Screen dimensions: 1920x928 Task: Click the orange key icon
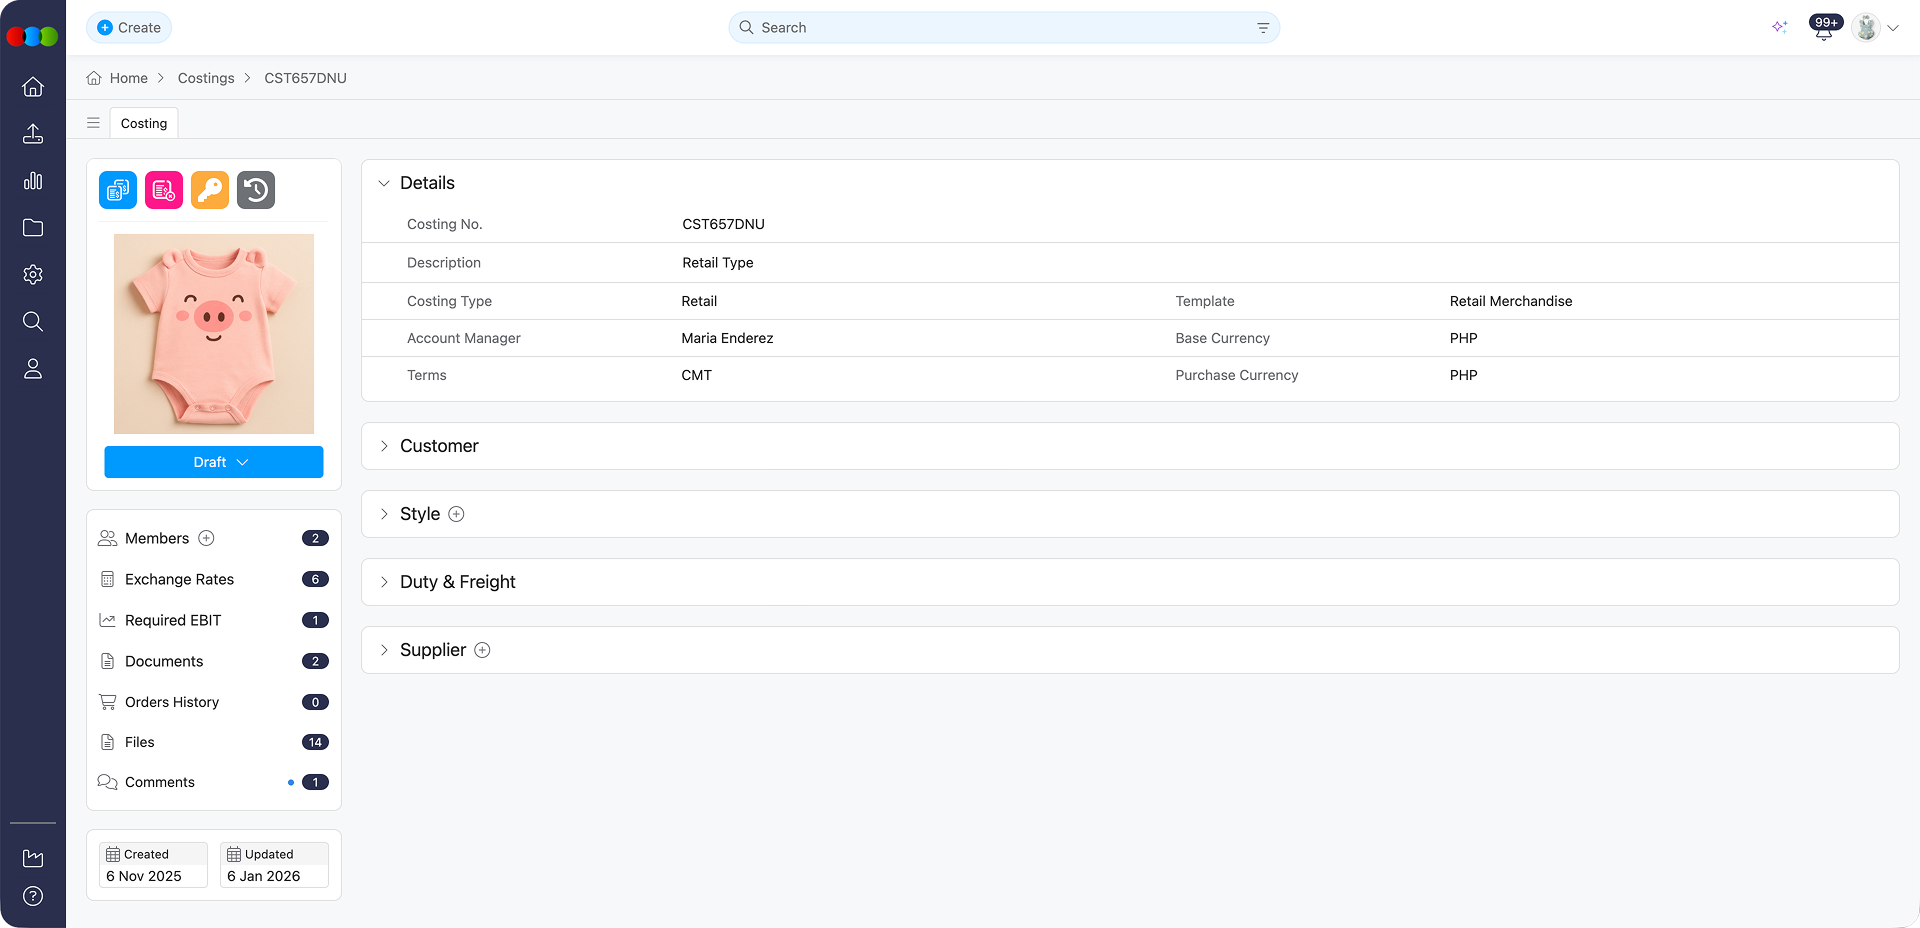210,190
